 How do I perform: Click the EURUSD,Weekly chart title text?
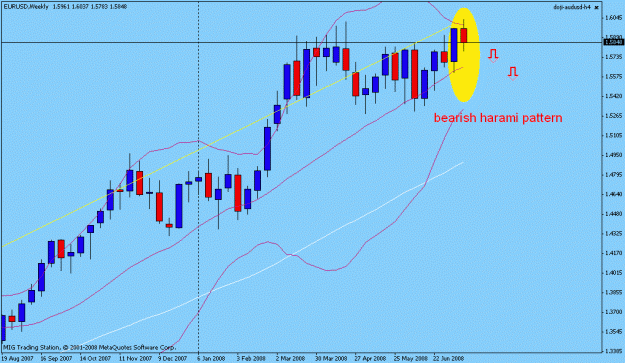(26, 7)
